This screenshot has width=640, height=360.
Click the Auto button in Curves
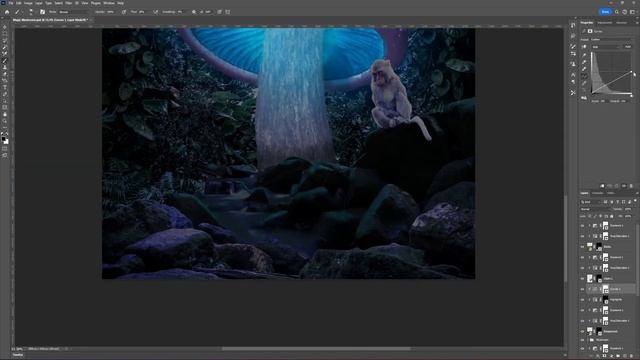628,47
